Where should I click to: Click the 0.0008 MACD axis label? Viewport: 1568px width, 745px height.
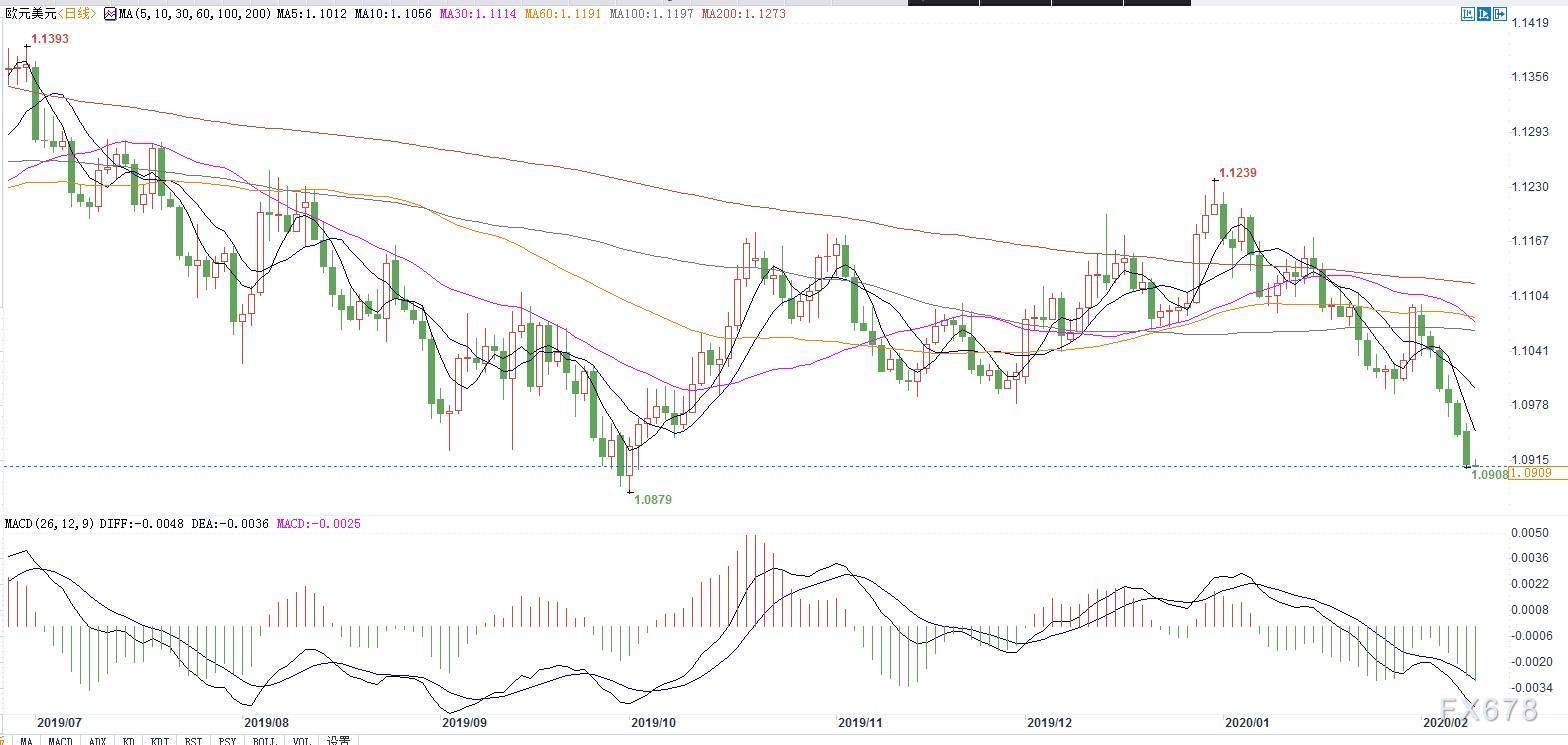[x=1531, y=610]
